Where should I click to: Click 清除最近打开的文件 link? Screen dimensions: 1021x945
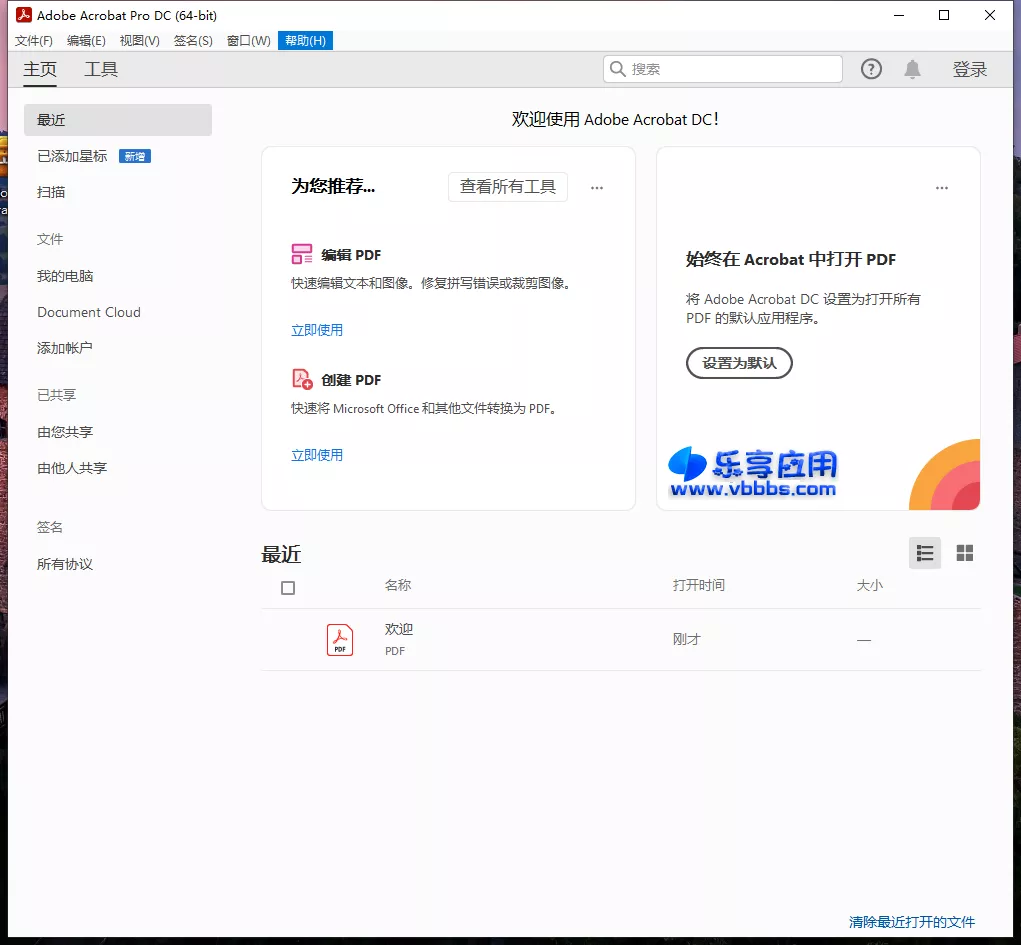912,922
